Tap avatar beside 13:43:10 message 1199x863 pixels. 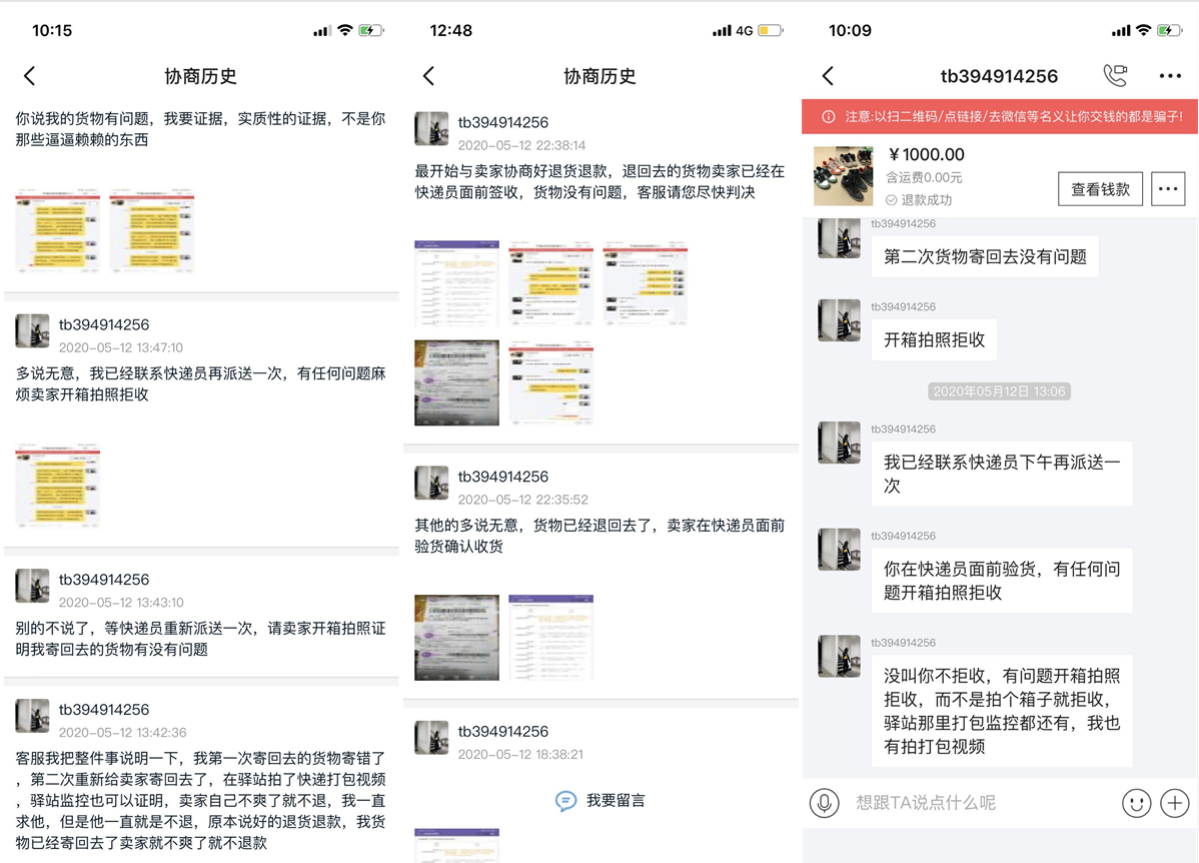pyautogui.click(x=32, y=586)
